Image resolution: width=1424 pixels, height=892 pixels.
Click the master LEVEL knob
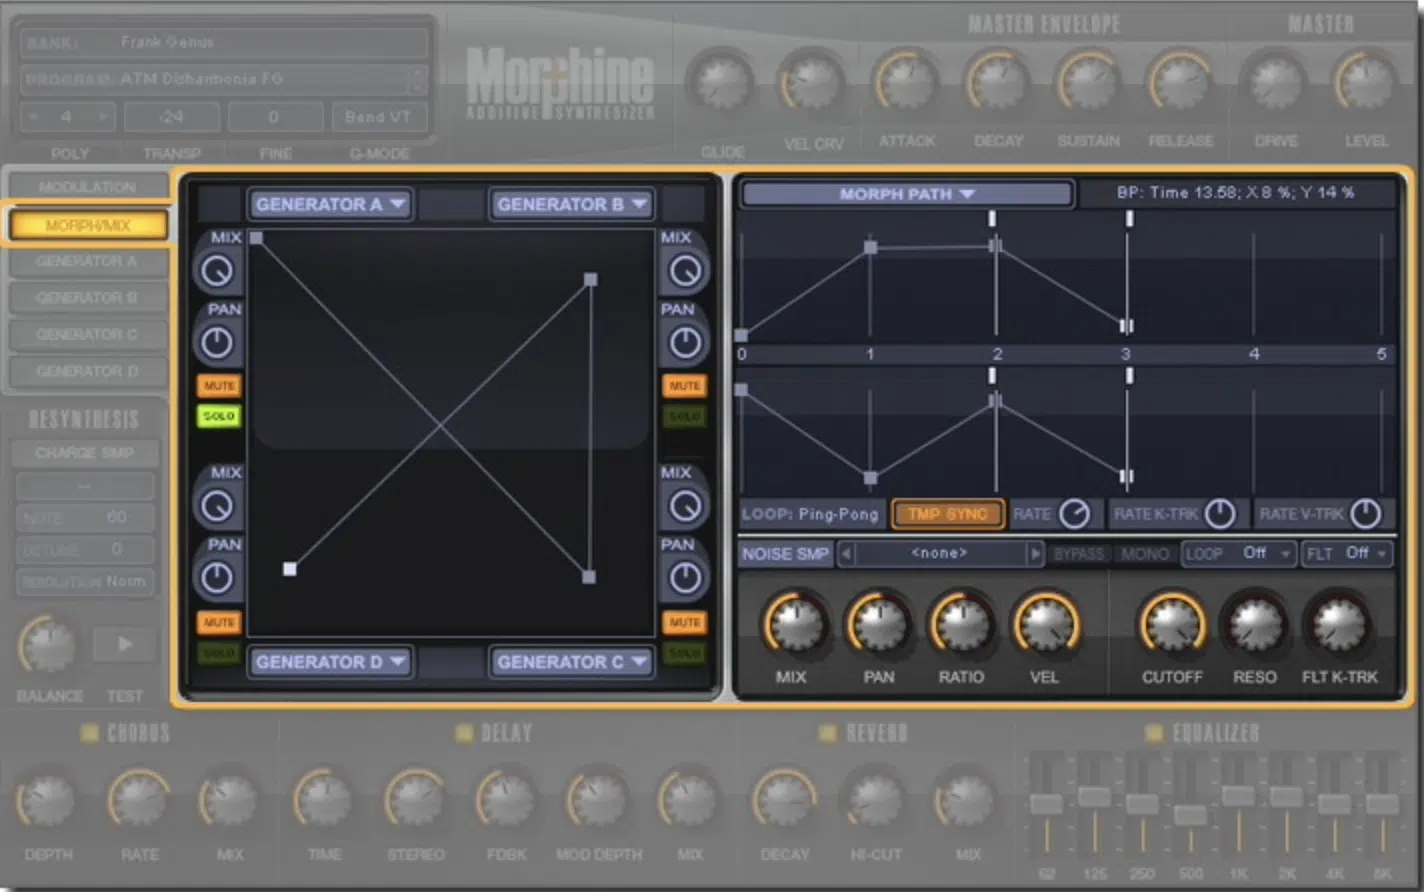(x=1366, y=82)
